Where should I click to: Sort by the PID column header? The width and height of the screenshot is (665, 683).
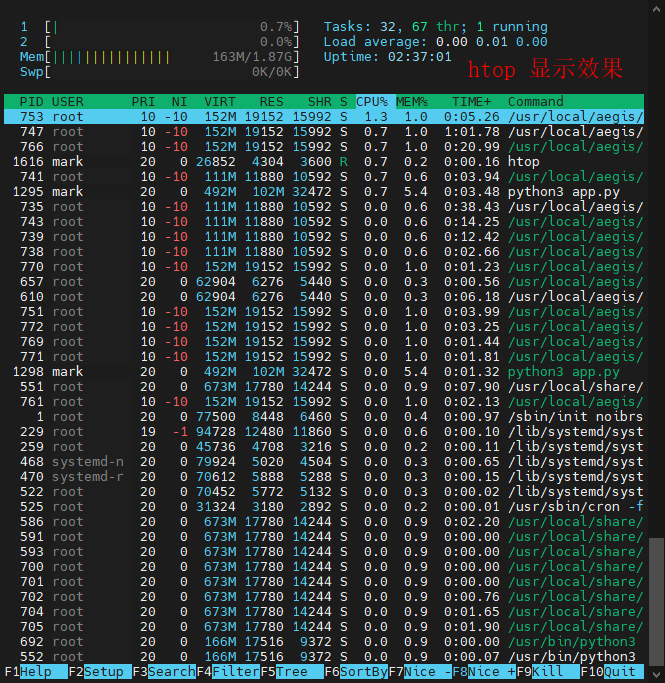(x=31, y=101)
